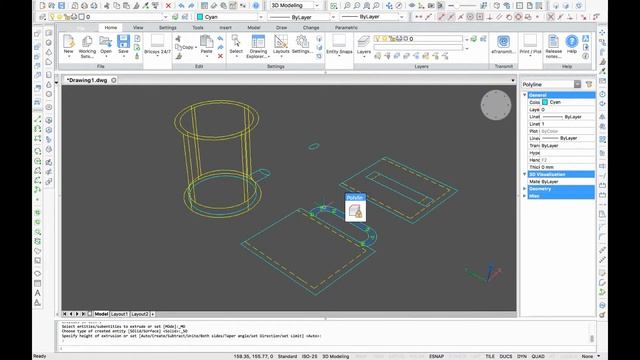Open the Polyline entity type dropdown
Viewport: 640px width, 360px height.
(577, 84)
